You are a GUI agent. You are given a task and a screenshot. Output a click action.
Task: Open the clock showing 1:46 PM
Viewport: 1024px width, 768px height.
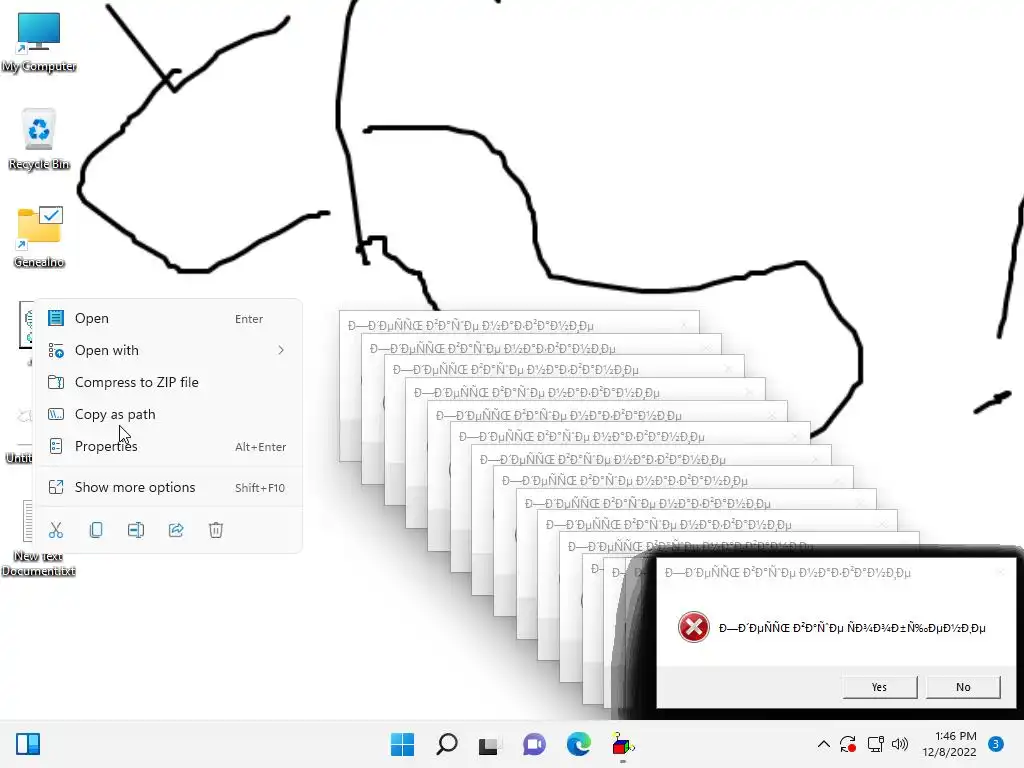point(949,744)
